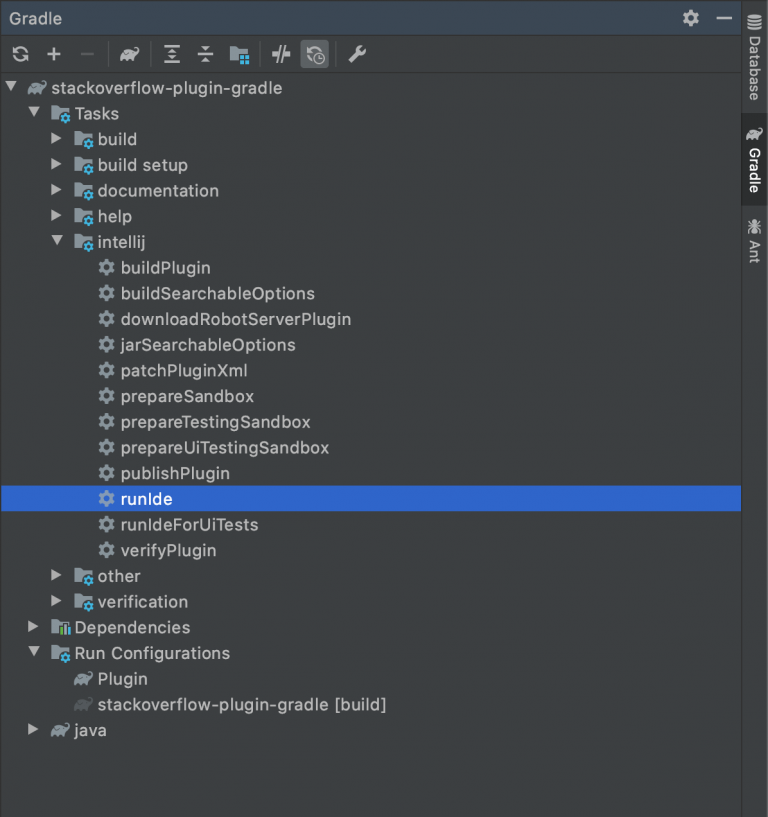Screen dimensions: 768x817
Task: Open the Database side tab
Action: 754,57
